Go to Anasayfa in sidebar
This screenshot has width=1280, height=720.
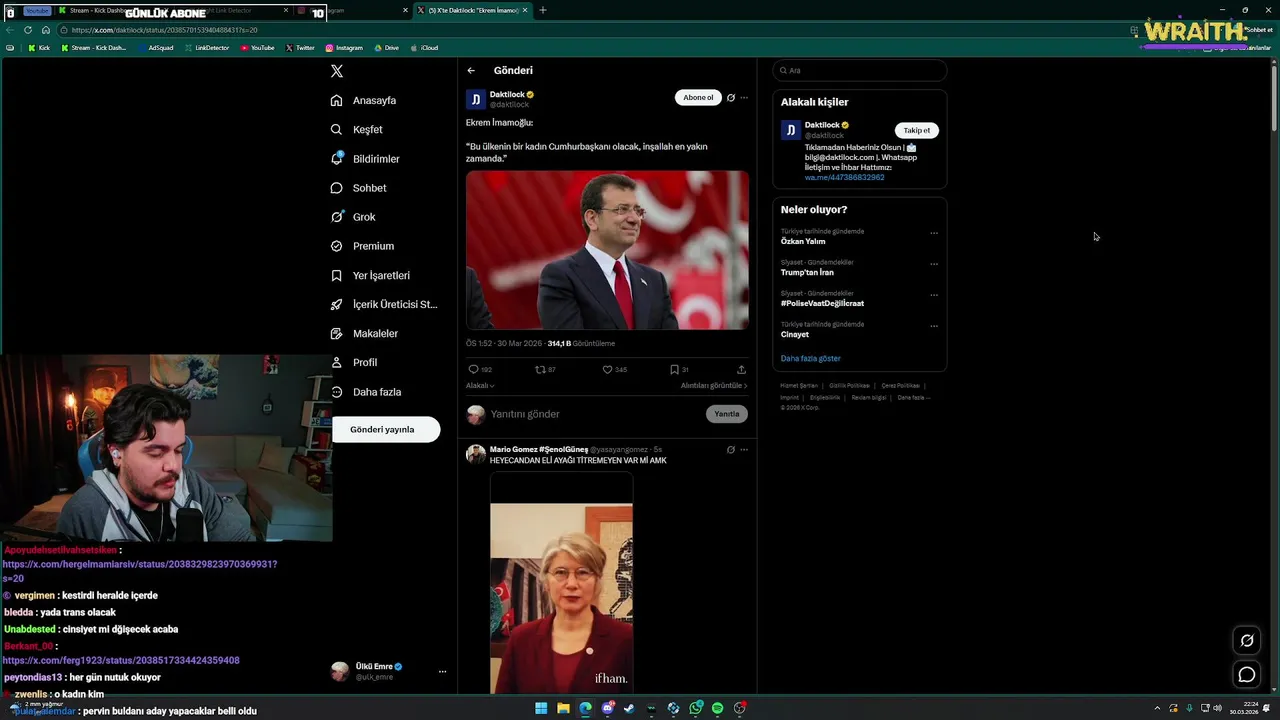point(364,100)
